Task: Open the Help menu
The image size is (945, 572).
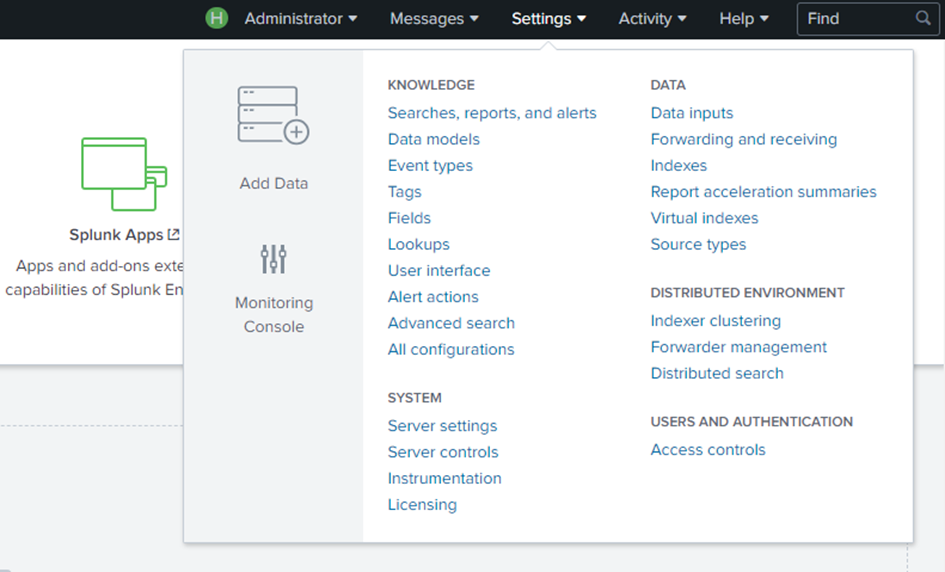Action: click(744, 19)
